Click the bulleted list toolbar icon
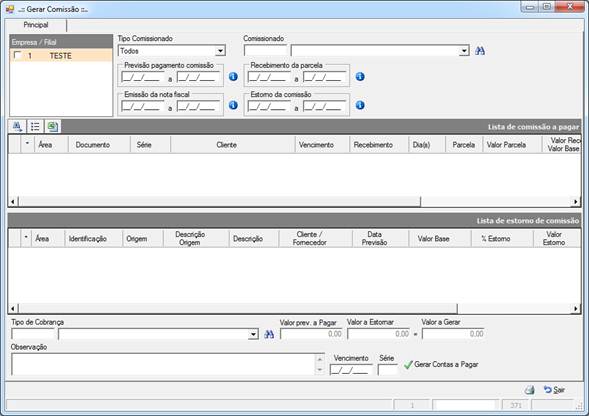The image size is (589, 416). [35, 127]
